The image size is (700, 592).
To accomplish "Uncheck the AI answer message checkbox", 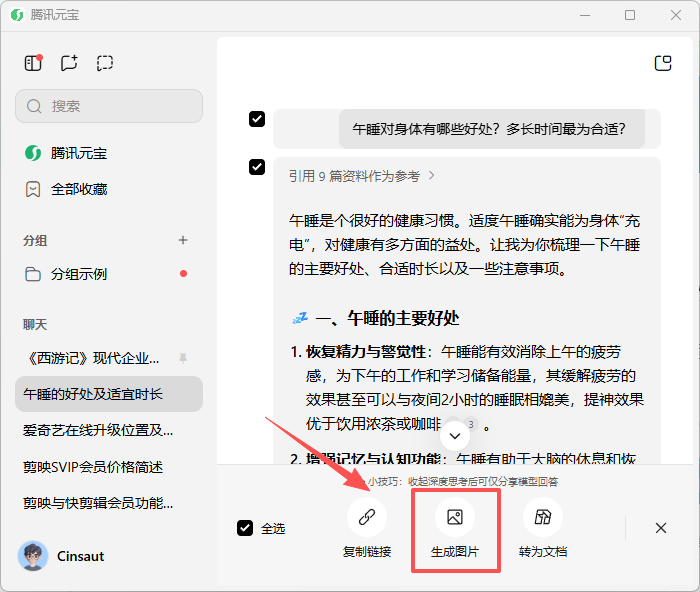I will tap(257, 167).
